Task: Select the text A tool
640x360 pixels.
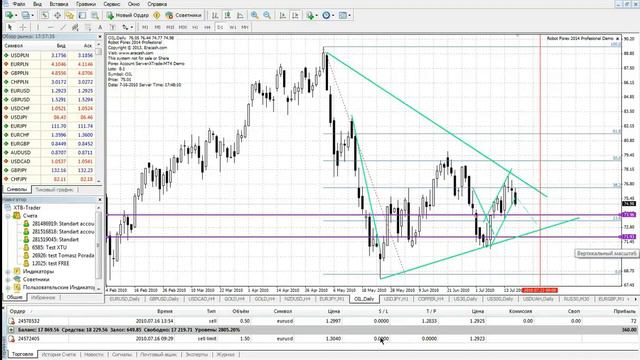Action: click(x=100, y=27)
